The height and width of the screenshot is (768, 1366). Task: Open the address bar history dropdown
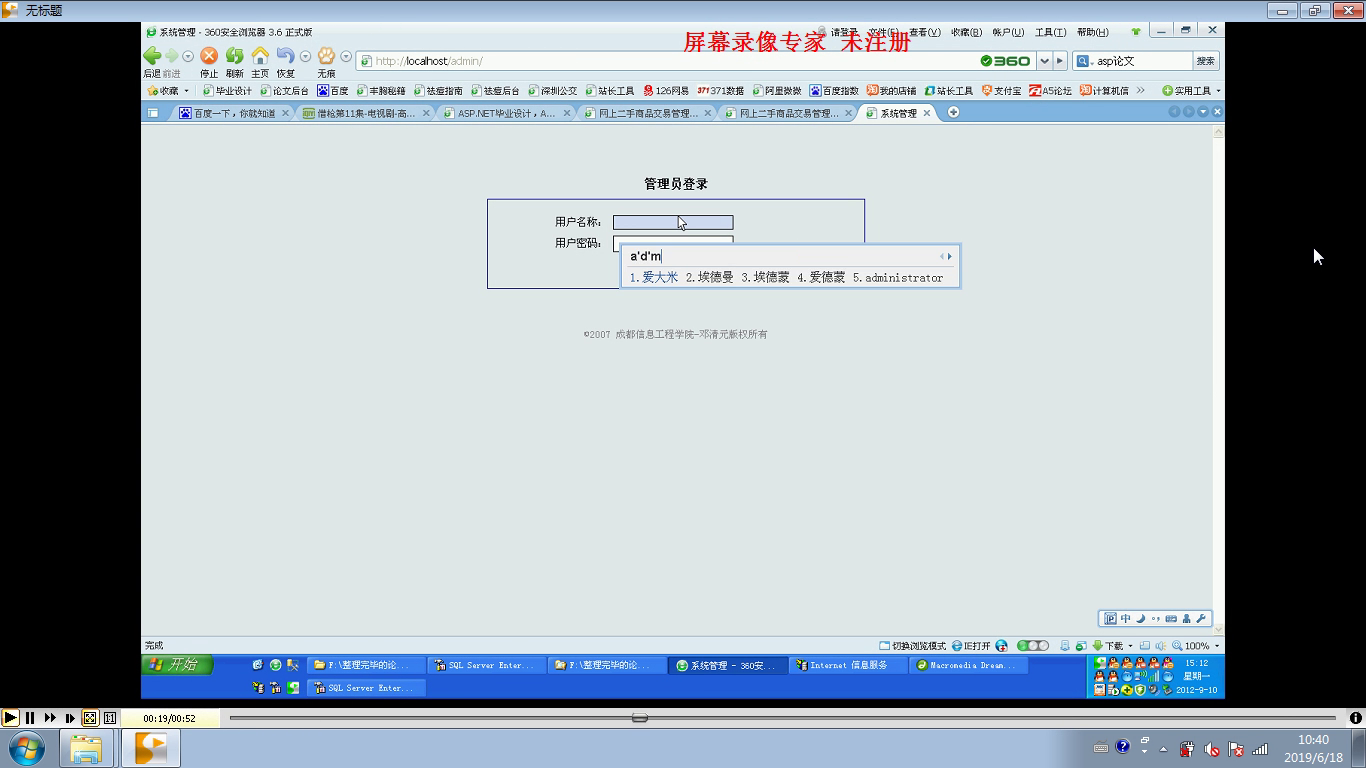tap(1044, 61)
